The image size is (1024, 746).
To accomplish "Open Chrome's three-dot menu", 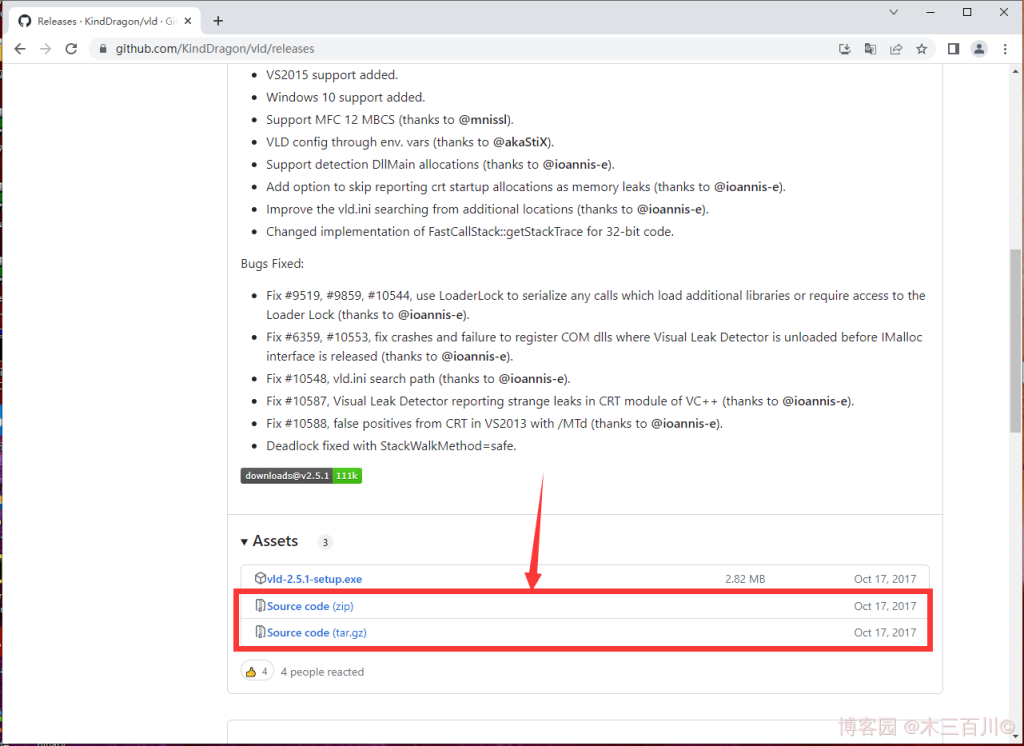I will [x=1005, y=48].
